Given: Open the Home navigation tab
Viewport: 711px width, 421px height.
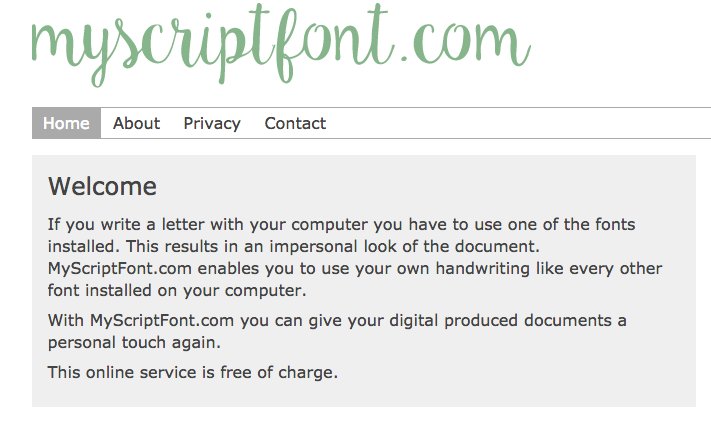Looking at the screenshot, I should 66,123.
